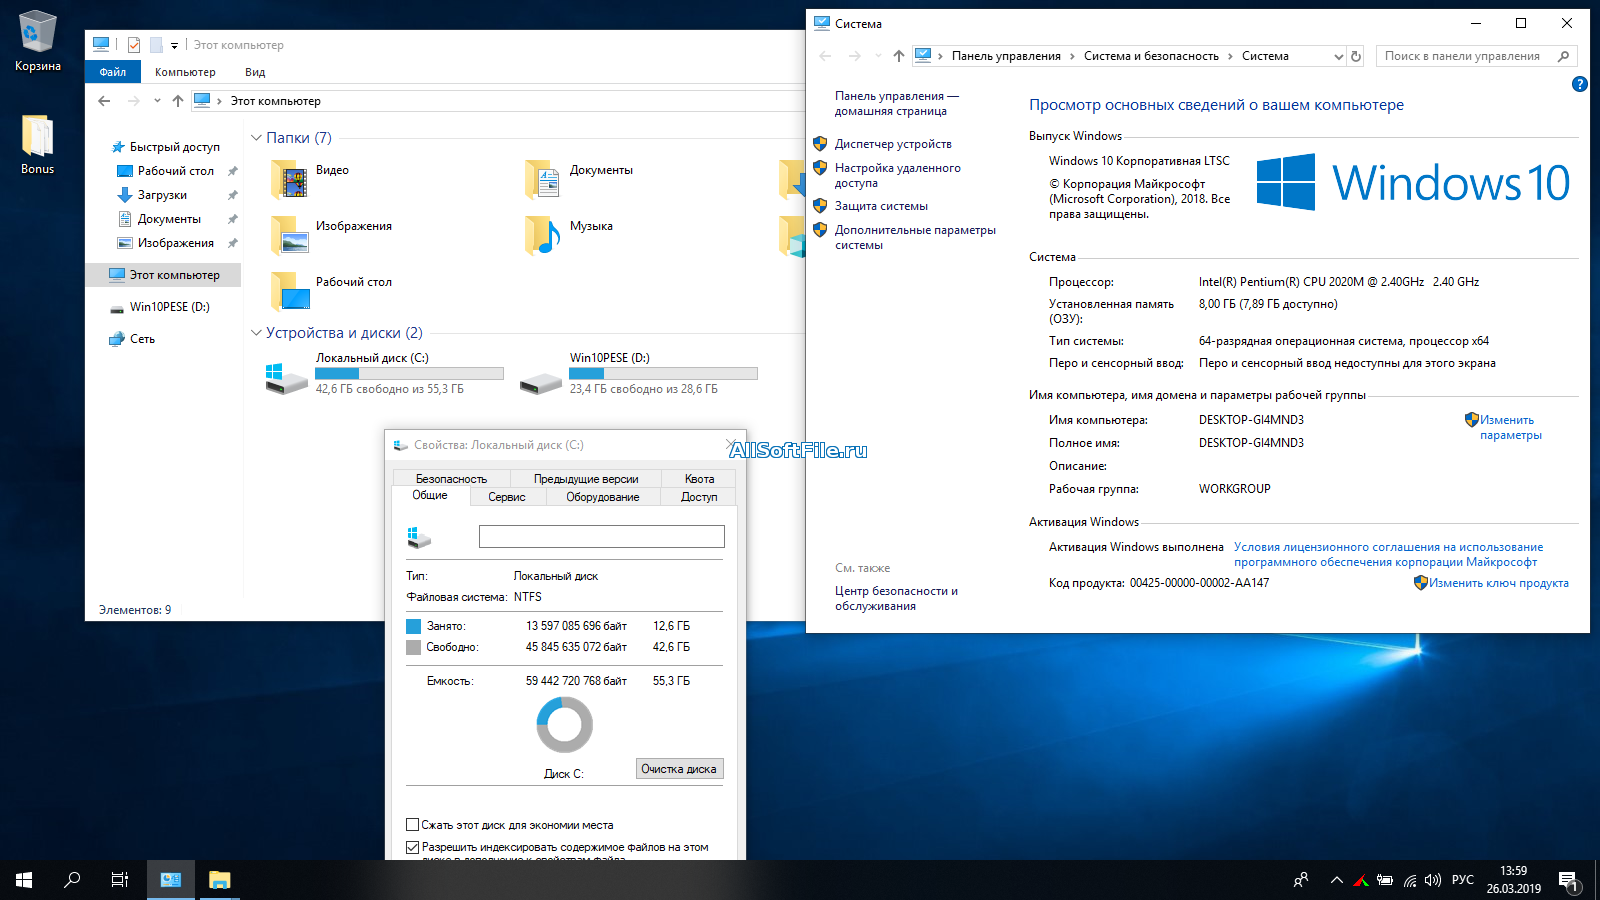Click the Очистка диска button

coord(679,769)
